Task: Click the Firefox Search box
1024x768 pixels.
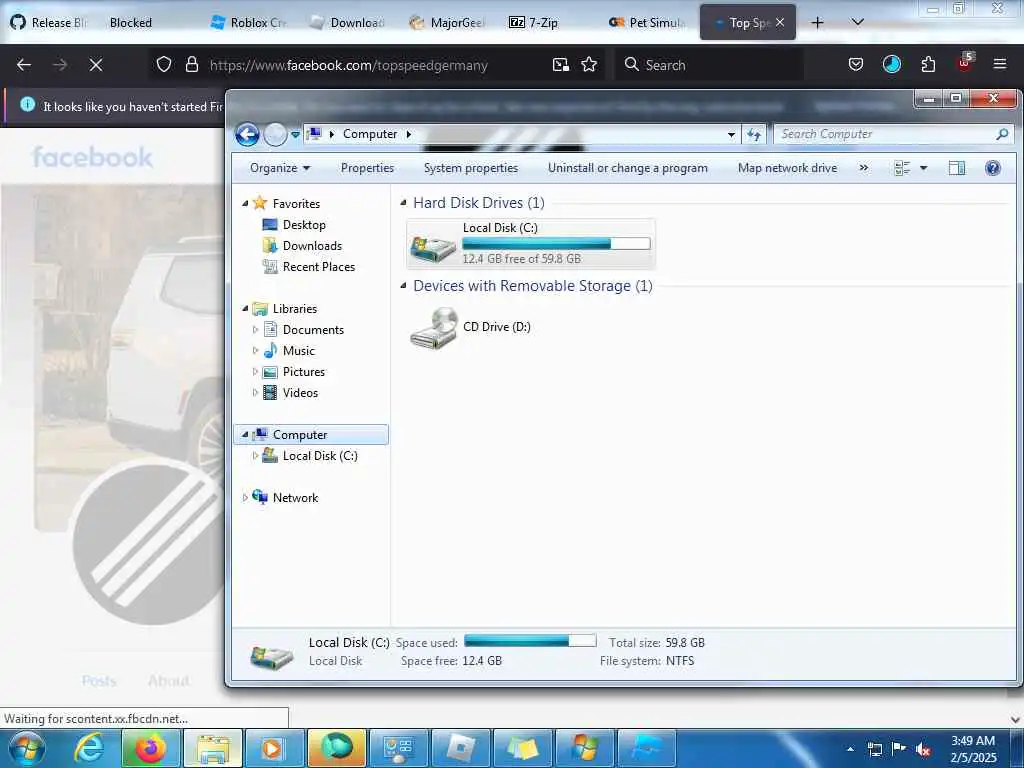Action: pos(709,65)
